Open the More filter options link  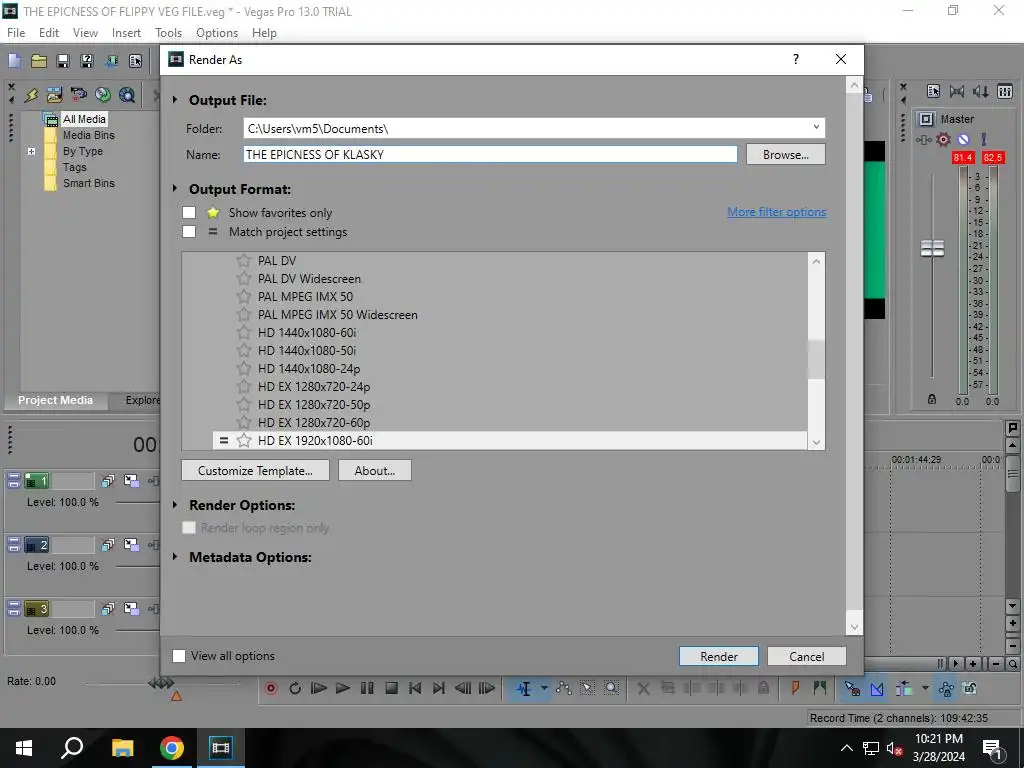point(776,212)
